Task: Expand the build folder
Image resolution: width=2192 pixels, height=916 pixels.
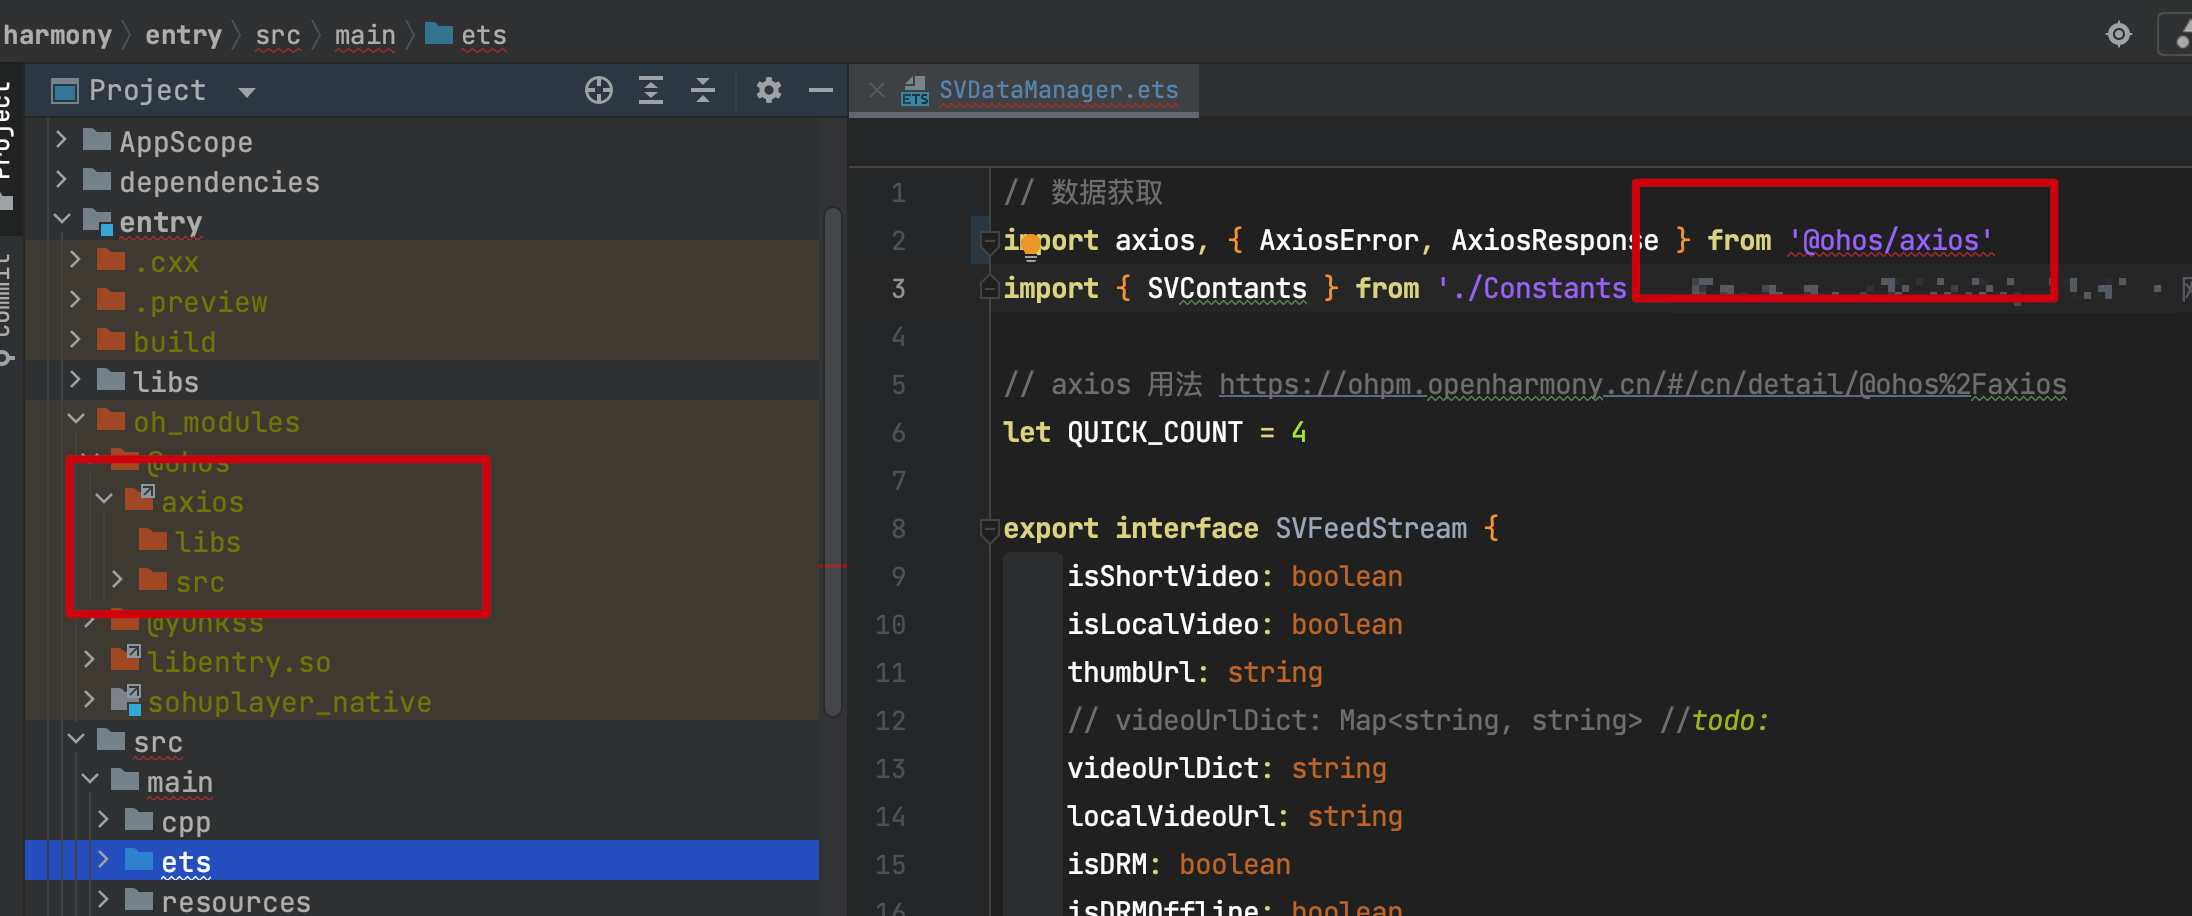Action: pyautogui.click(x=75, y=340)
